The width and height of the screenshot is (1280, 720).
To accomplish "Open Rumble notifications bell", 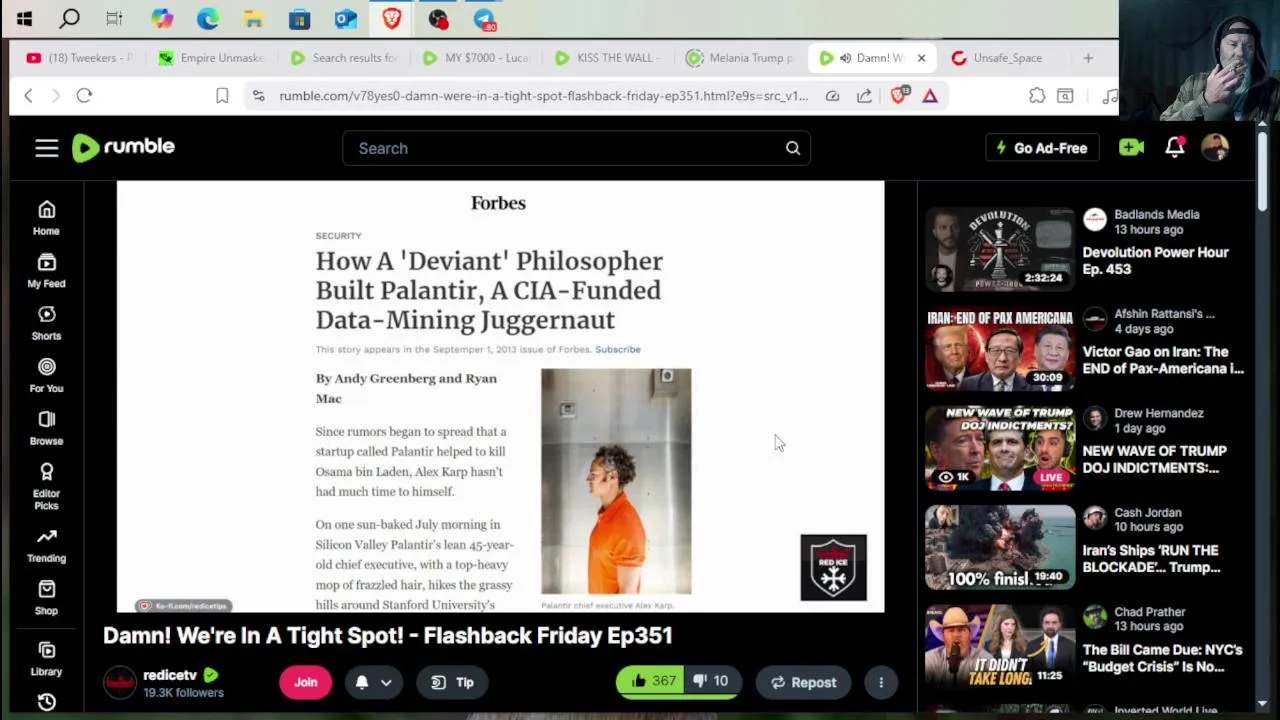I will click(x=1175, y=147).
